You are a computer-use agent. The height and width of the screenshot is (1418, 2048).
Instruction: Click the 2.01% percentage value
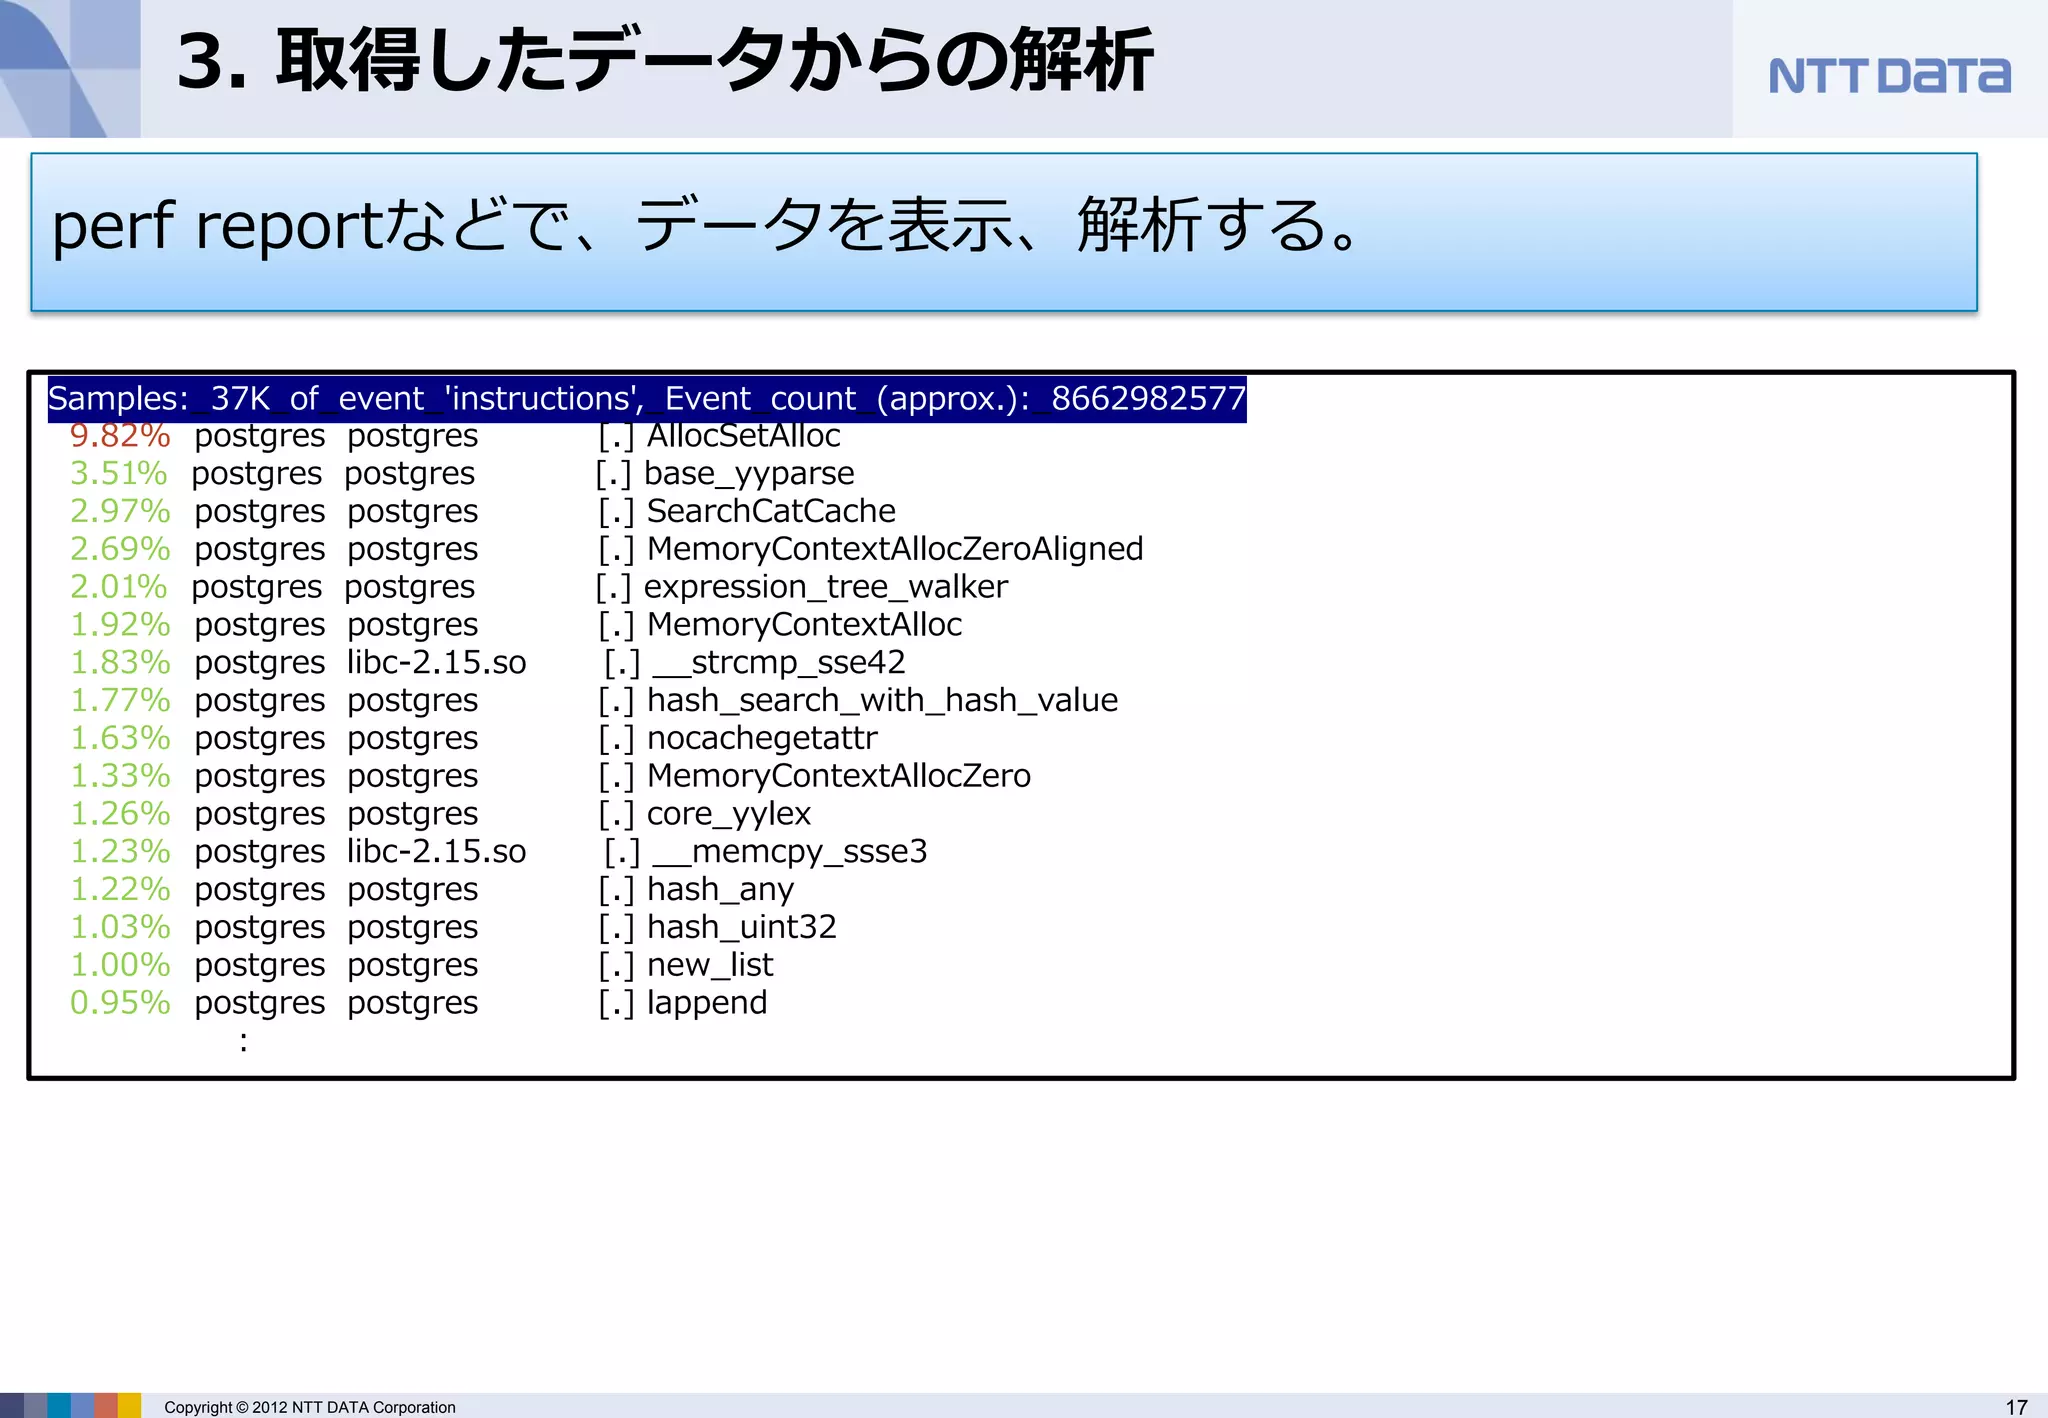[x=119, y=587]
